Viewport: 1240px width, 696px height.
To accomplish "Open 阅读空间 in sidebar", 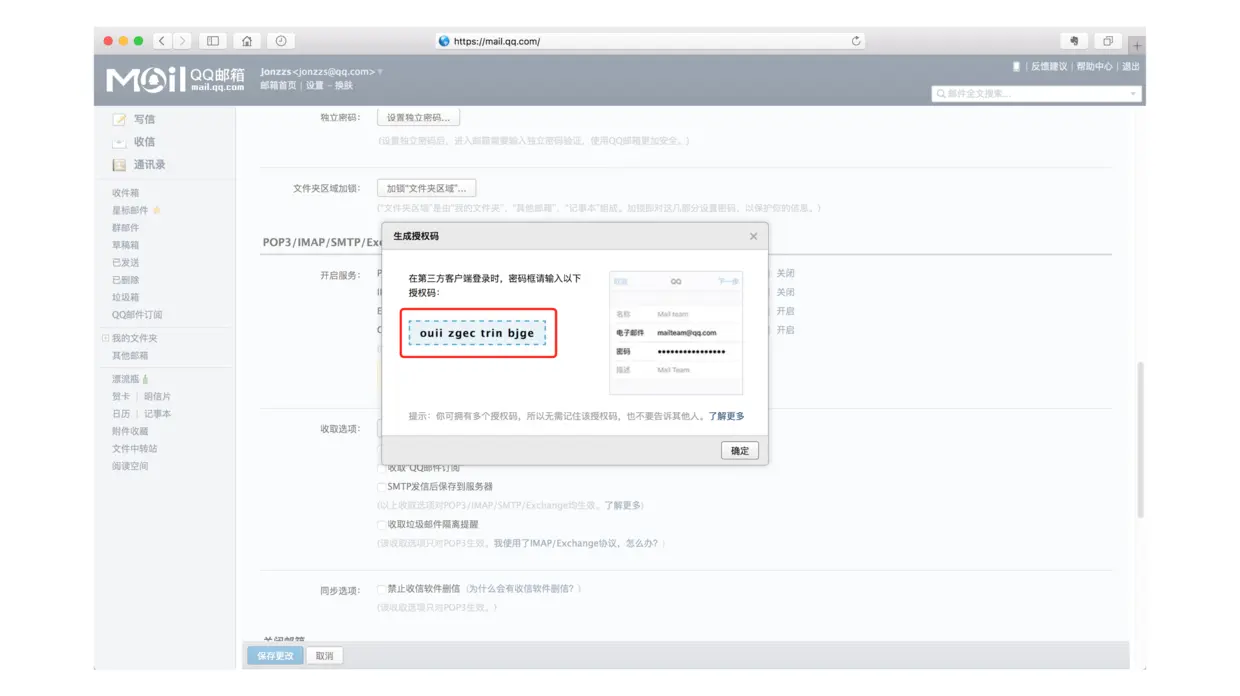I will (x=130, y=466).
